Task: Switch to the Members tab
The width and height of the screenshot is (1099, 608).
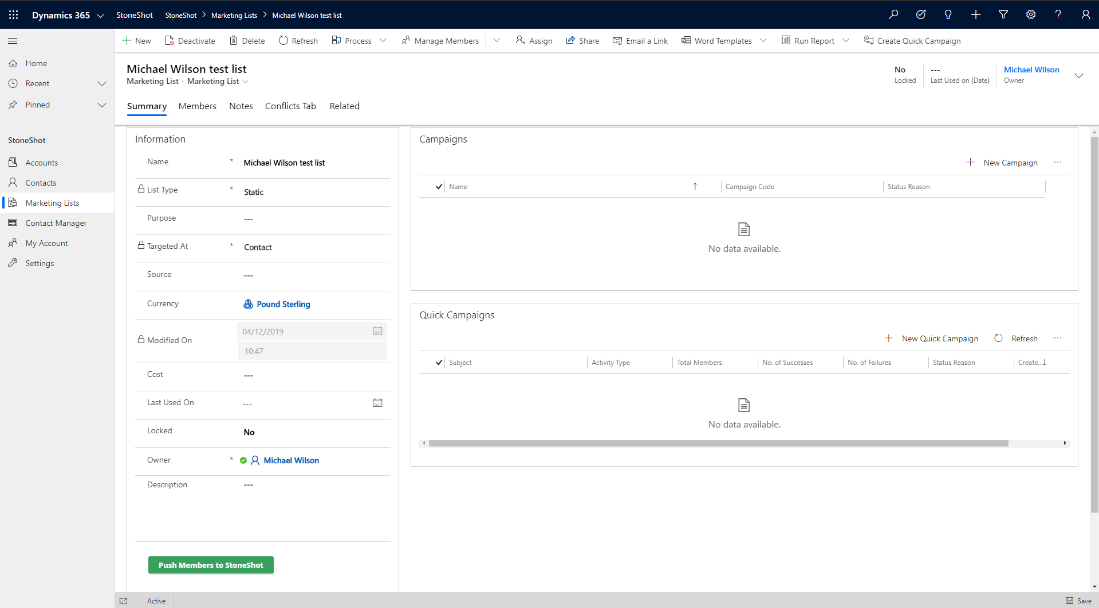Action: (x=197, y=106)
